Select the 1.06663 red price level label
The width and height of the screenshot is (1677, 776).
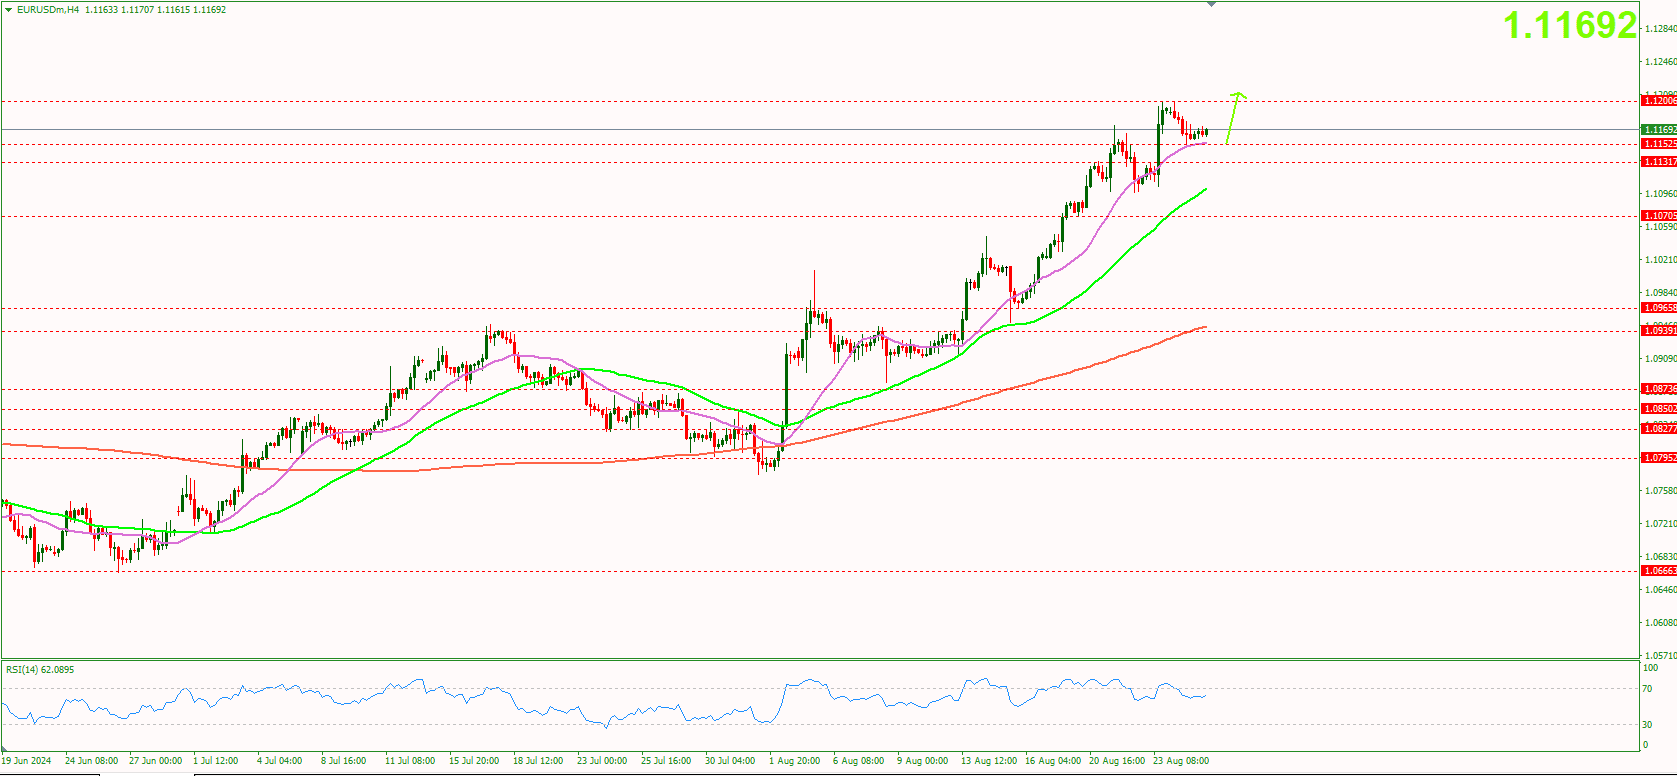pyautogui.click(x=1659, y=571)
